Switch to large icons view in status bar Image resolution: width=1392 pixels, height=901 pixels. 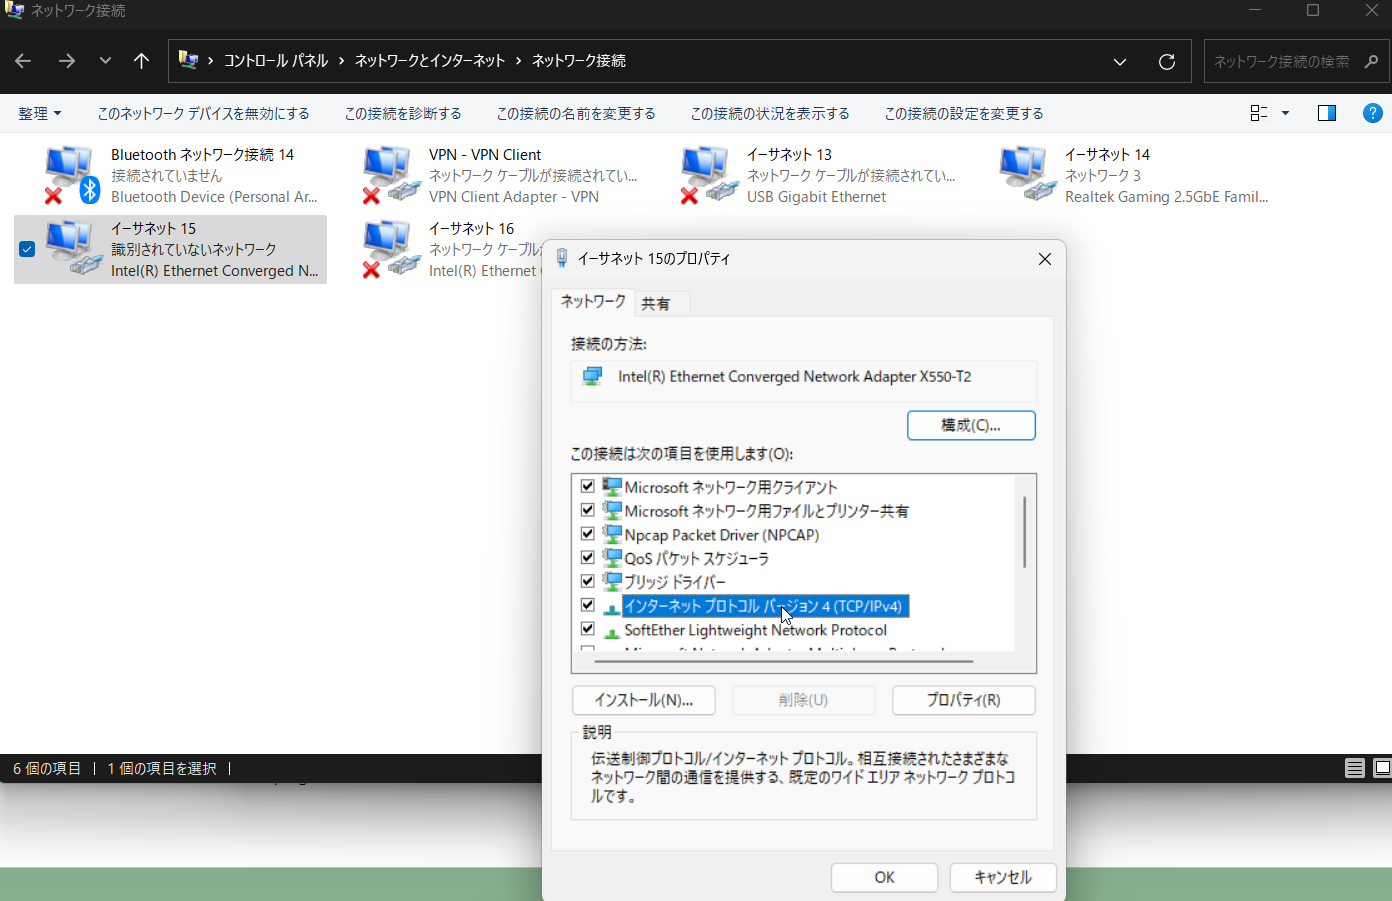point(1383,768)
